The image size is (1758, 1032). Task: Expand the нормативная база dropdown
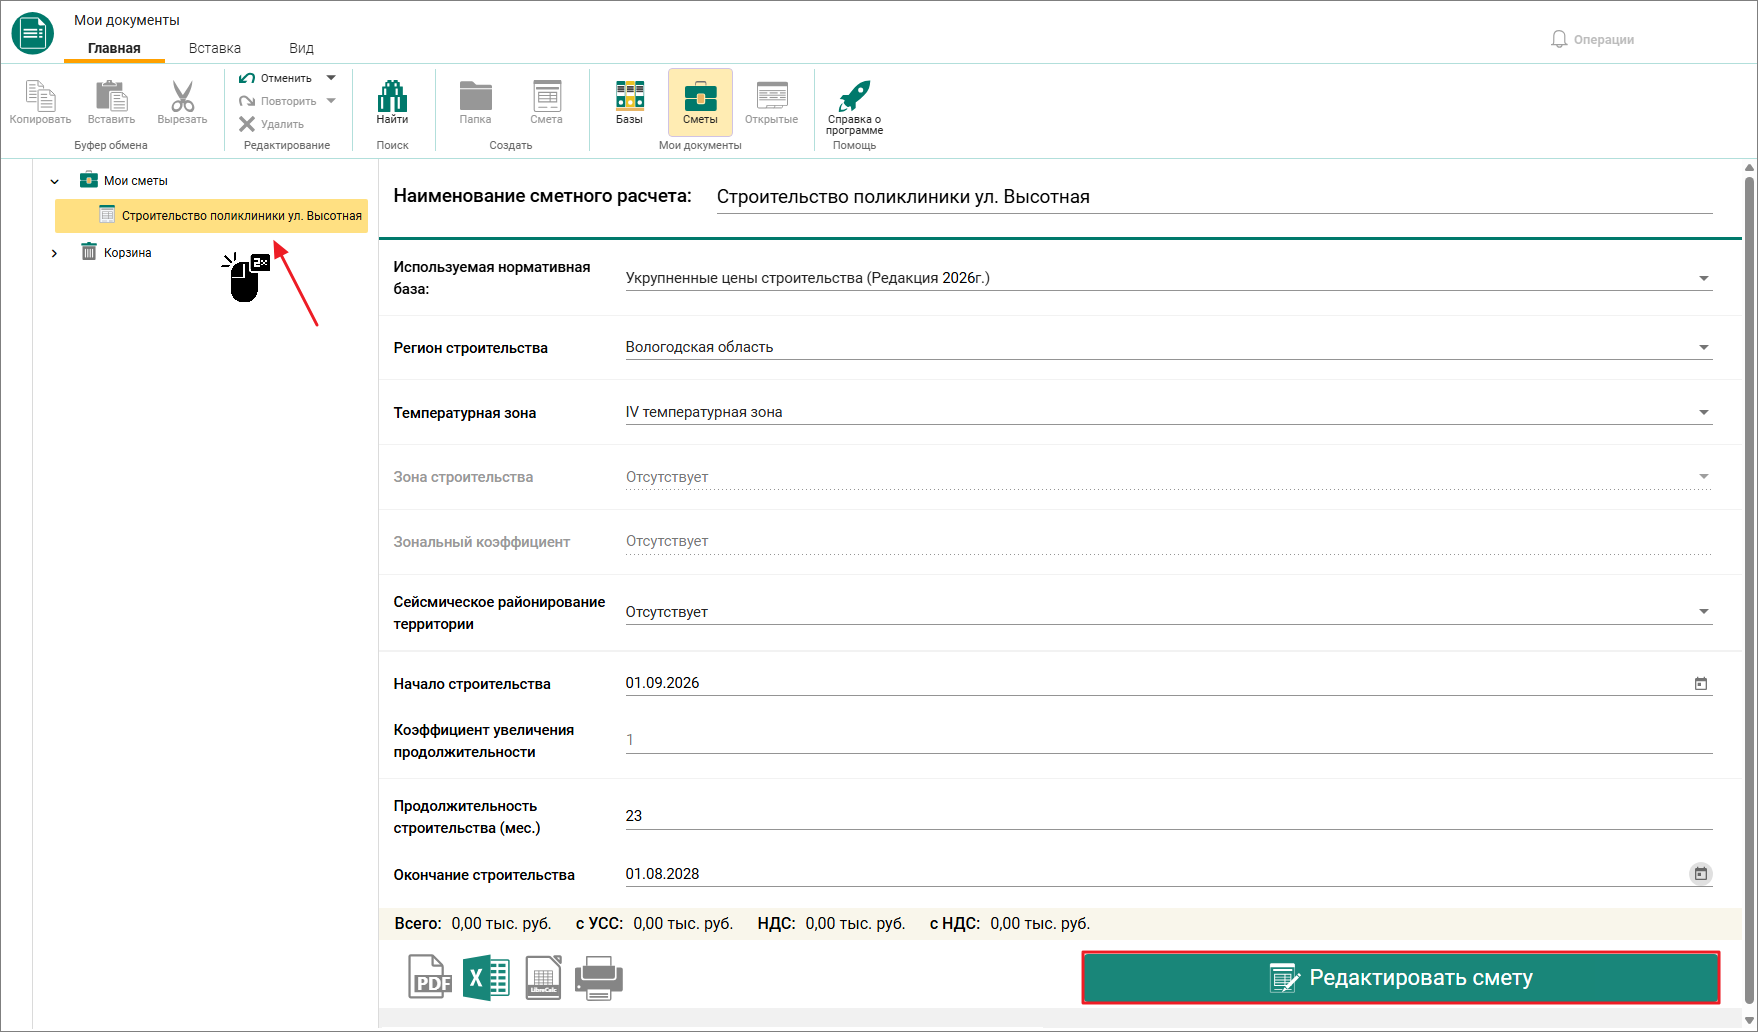click(x=1704, y=279)
